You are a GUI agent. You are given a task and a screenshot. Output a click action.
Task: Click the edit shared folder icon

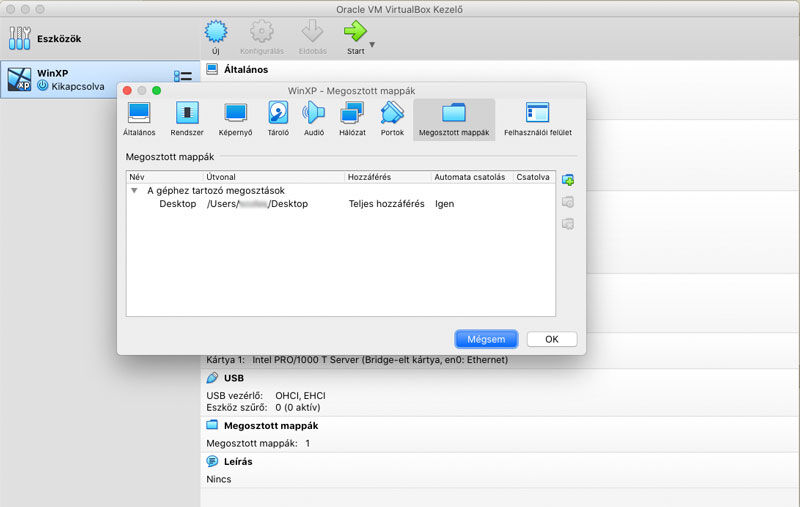(x=568, y=202)
